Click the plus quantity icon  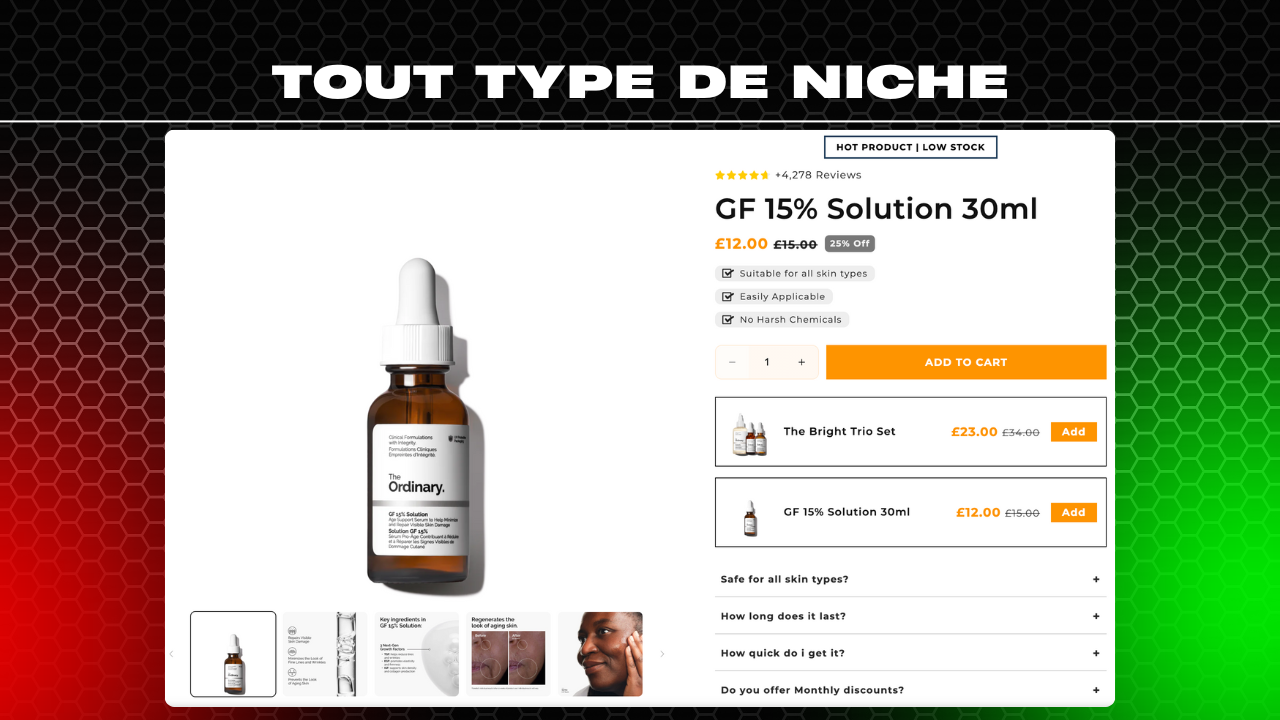click(801, 362)
